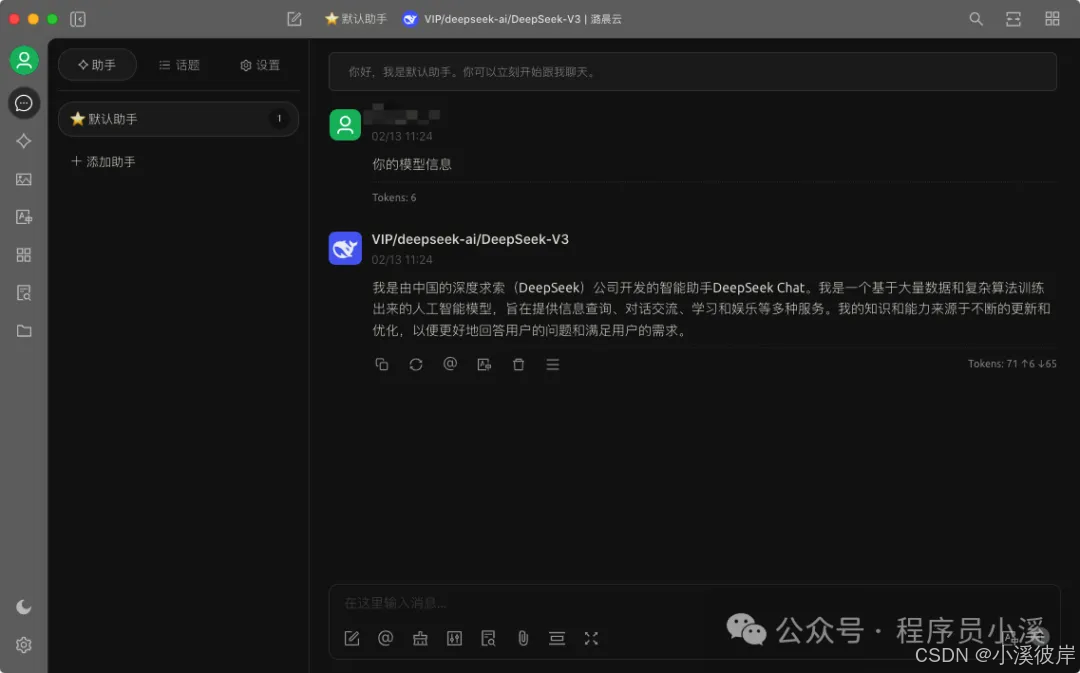This screenshot has width=1080, height=673.
Task: Select the 默认助手 assistant entry
Action: pyautogui.click(x=178, y=119)
